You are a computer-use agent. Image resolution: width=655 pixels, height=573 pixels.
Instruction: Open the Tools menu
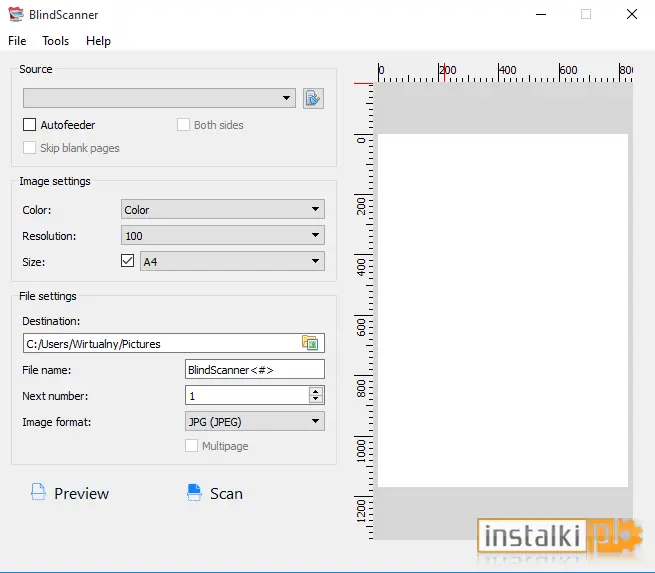(56, 41)
